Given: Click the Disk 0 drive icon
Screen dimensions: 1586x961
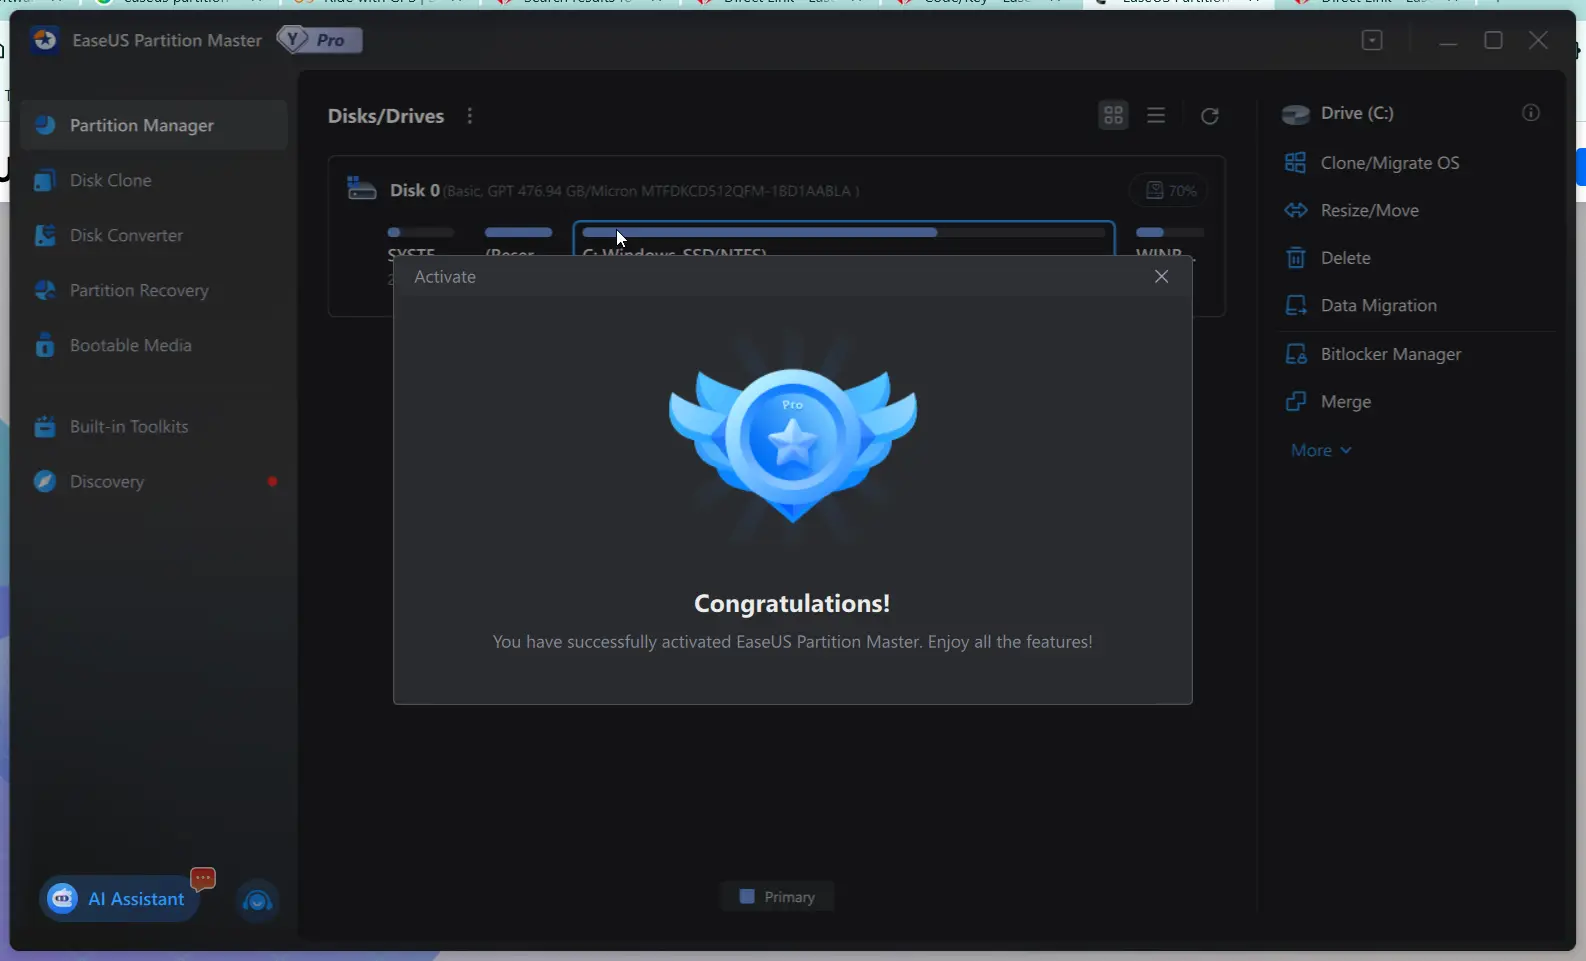Looking at the screenshot, I should point(361,189).
